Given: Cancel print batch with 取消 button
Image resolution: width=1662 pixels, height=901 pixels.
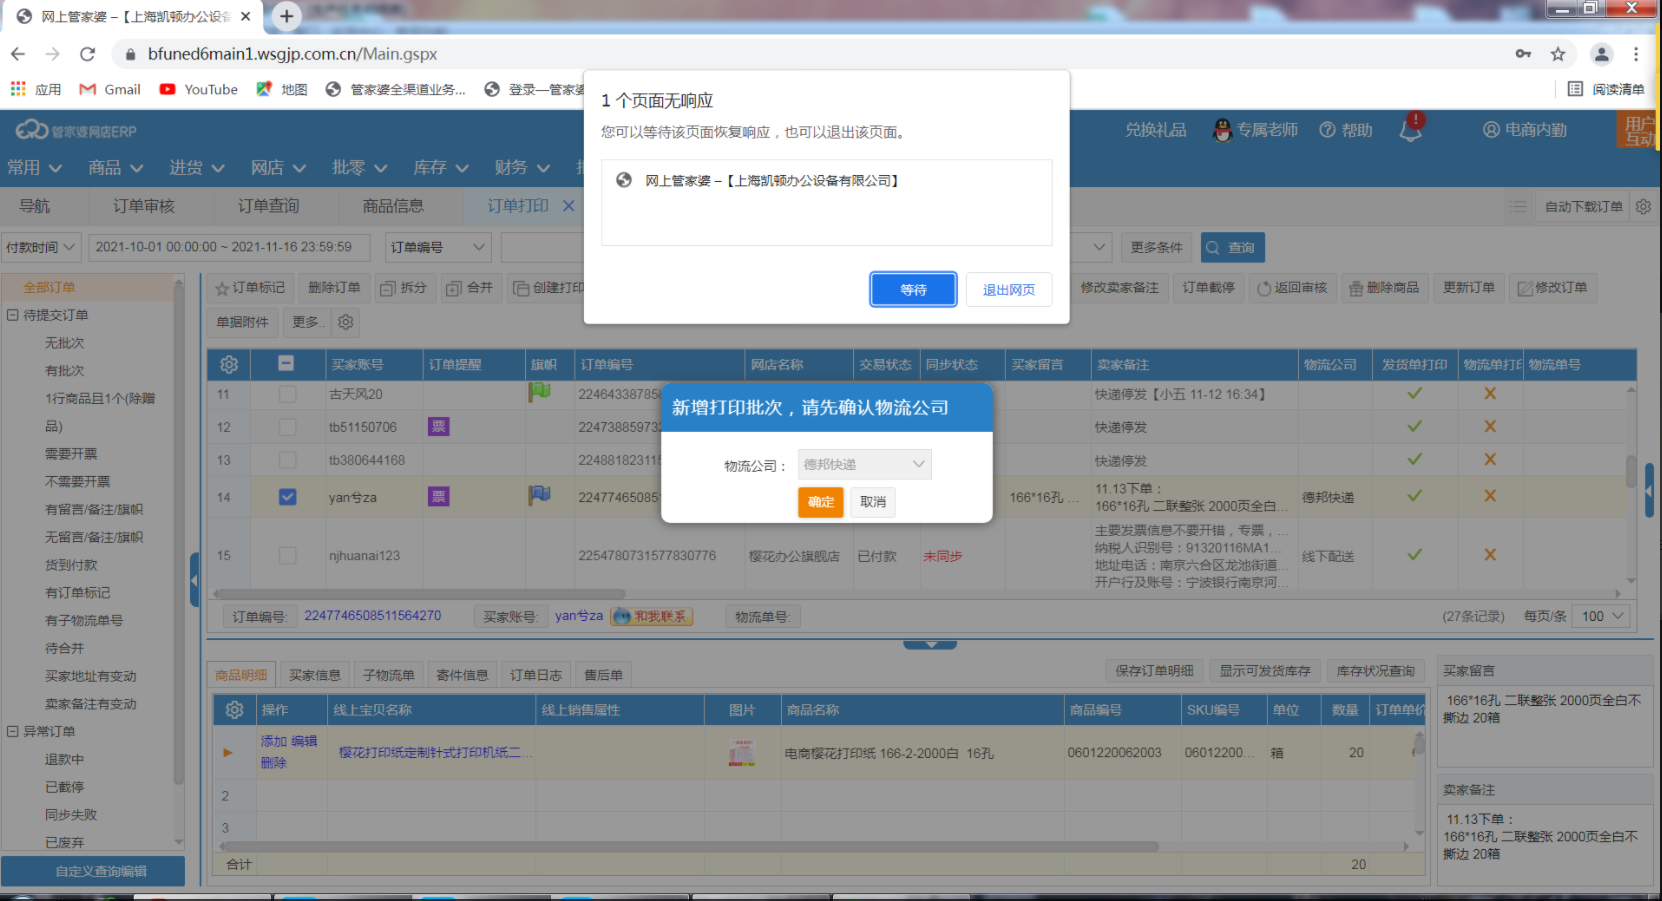Looking at the screenshot, I should (873, 502).
